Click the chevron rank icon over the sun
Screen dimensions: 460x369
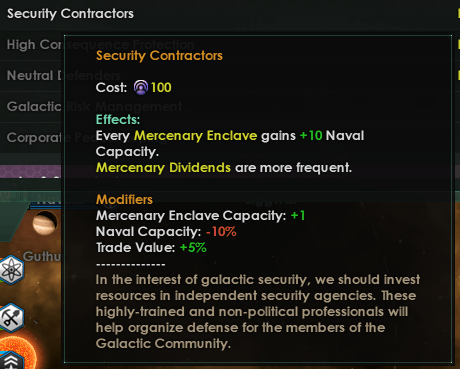pos(12,360)
